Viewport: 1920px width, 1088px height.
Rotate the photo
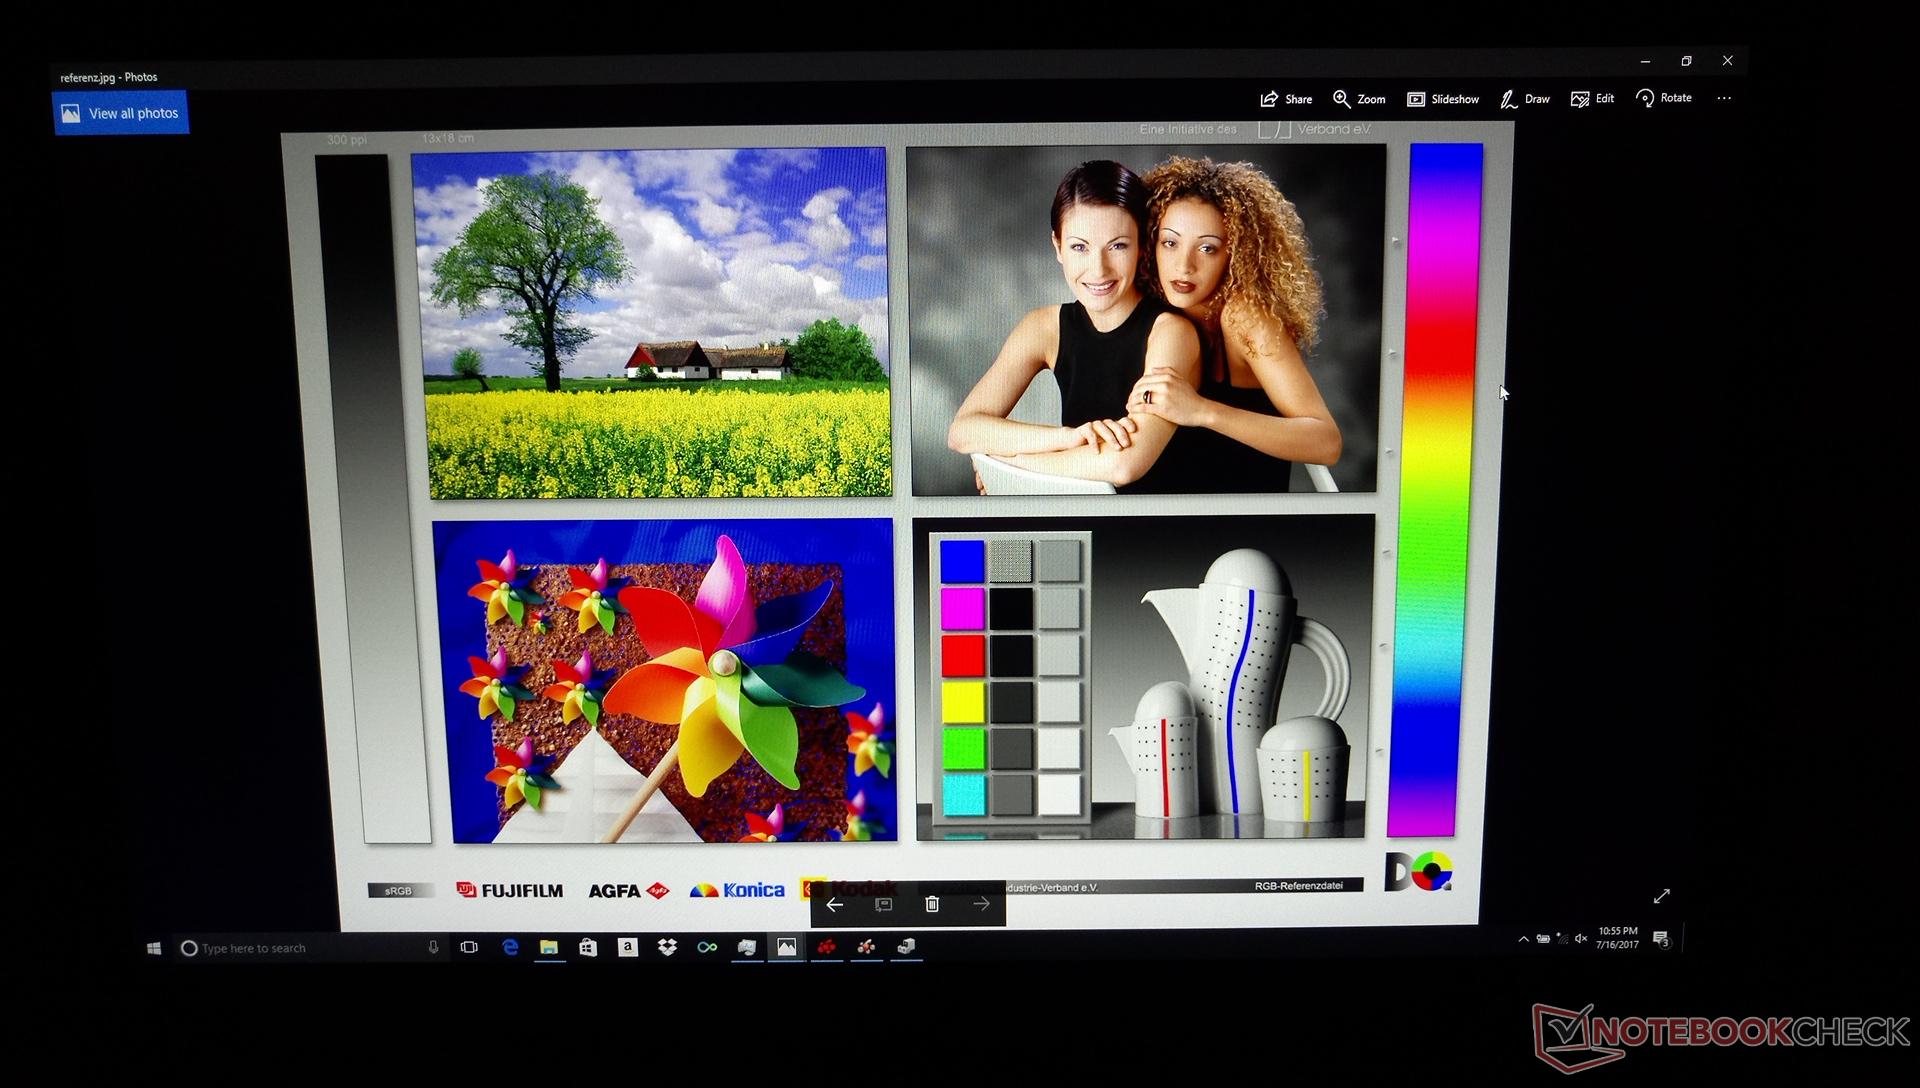1664,98
